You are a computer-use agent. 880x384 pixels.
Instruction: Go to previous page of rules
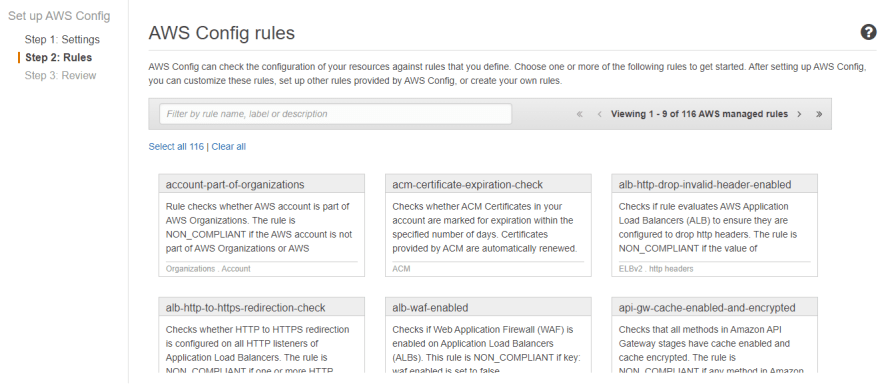click(x=599, y=114)
